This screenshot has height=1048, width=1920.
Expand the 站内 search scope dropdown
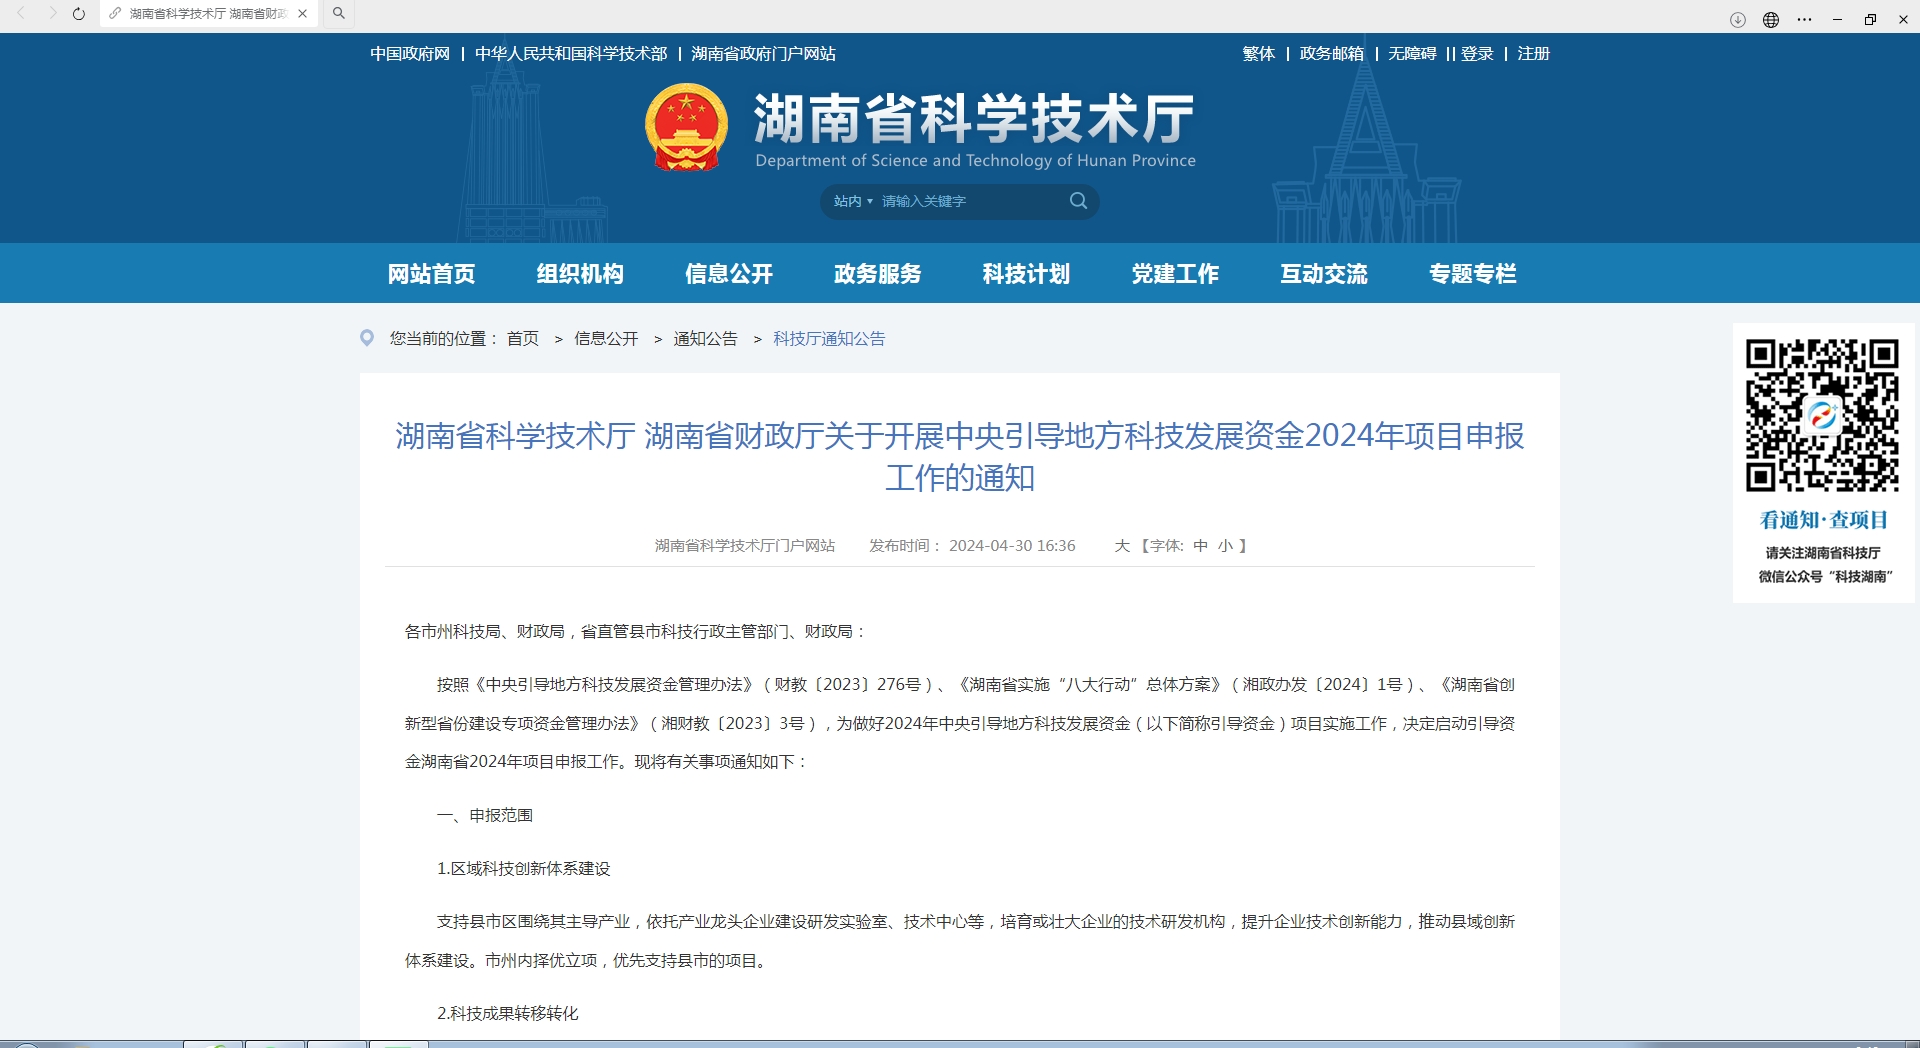click(852, 202)
